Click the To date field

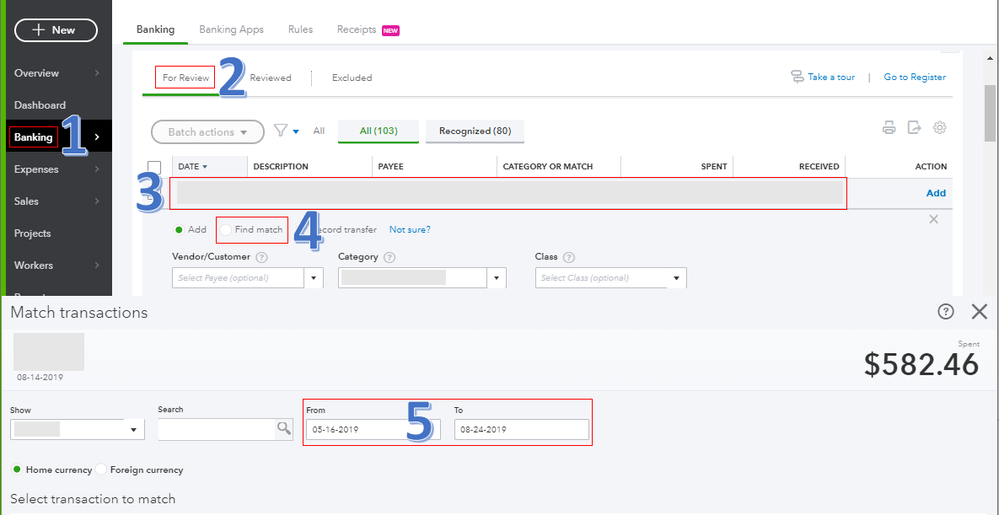(x=521, y=429)
